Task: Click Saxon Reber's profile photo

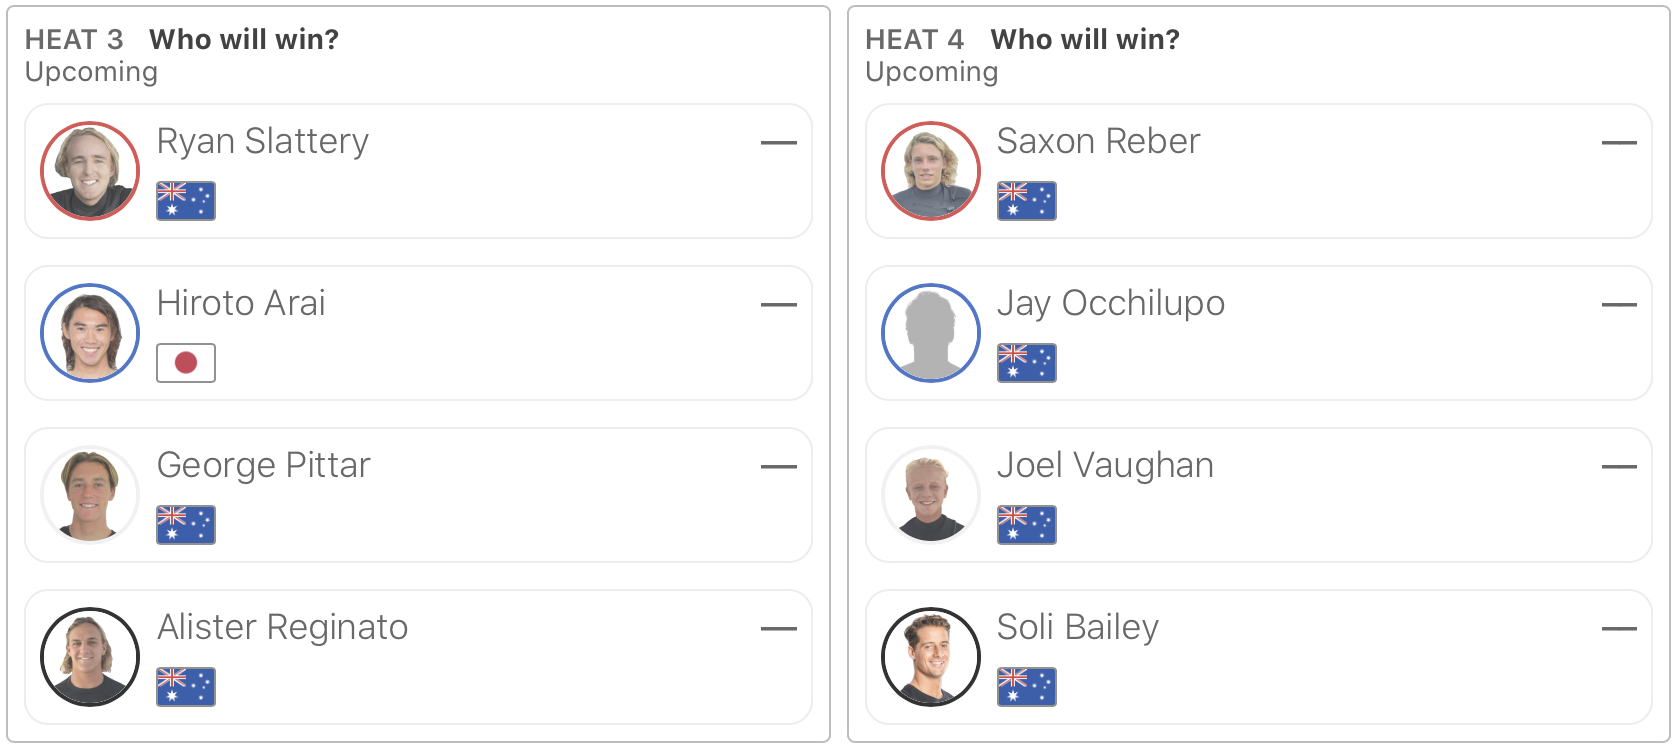Action: pyautogui.click(x=931, y=171)
